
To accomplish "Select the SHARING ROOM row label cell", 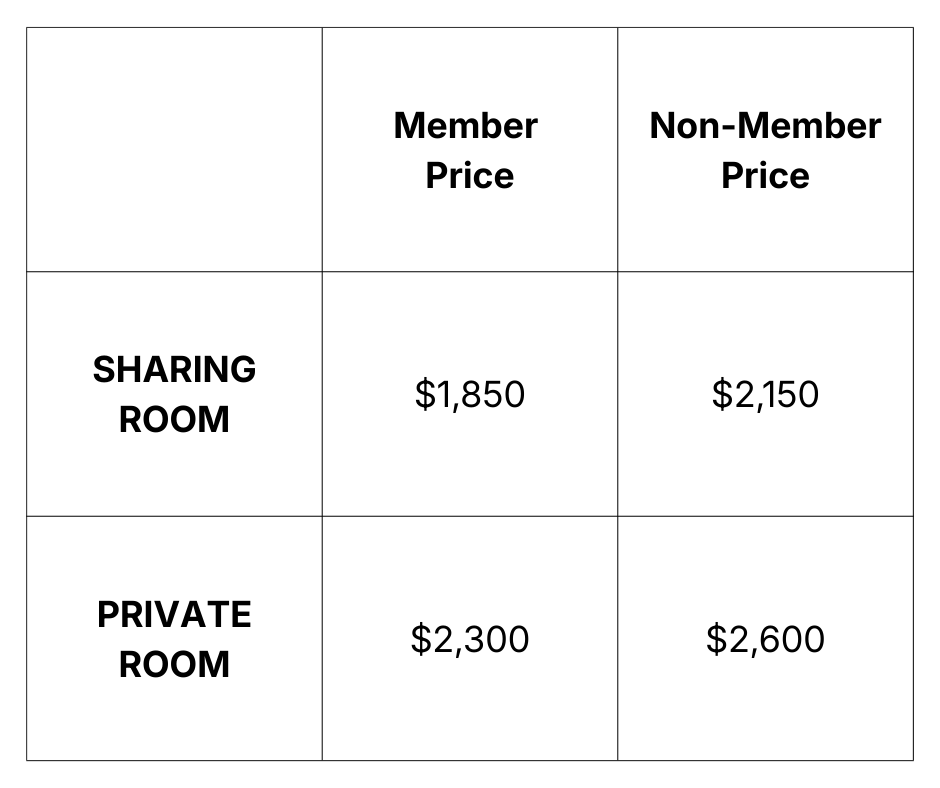I will [x=174, y=394].
